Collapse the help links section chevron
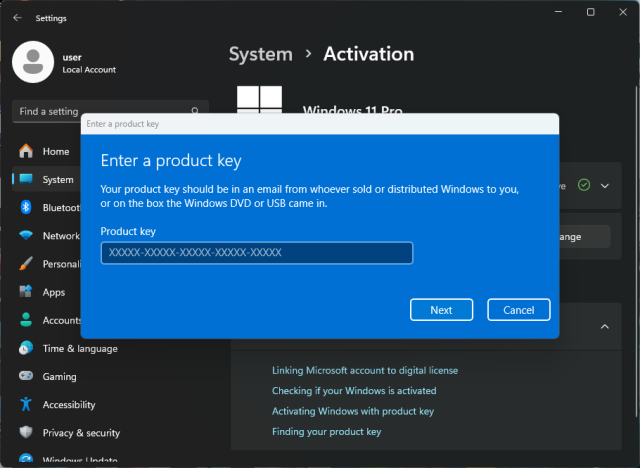The height and width of the screenshot is (468, 640). point(605,326)
